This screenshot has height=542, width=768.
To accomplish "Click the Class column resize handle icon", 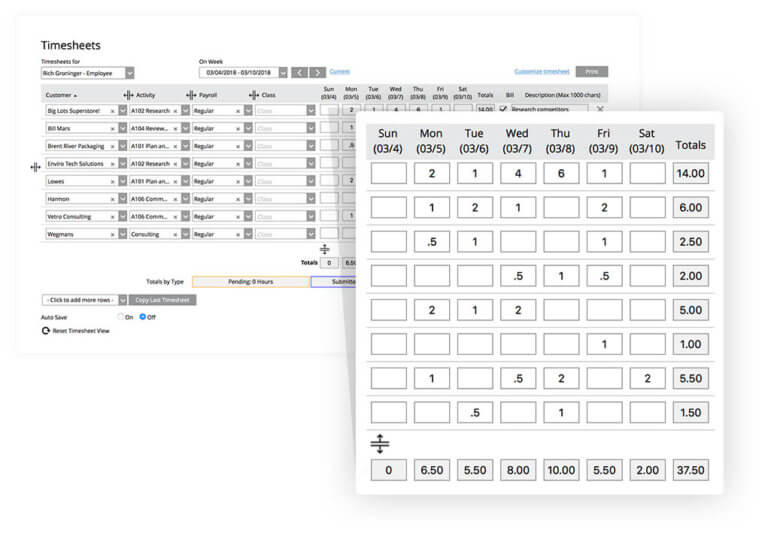I will pyautogui.click(x=254, y=95).
